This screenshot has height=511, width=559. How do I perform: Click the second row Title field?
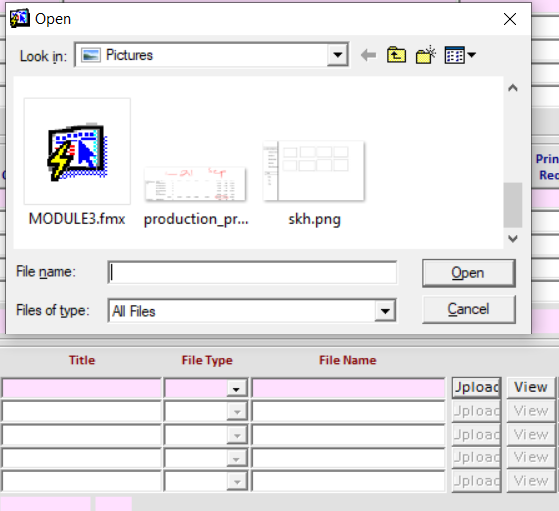pos(82,411)
